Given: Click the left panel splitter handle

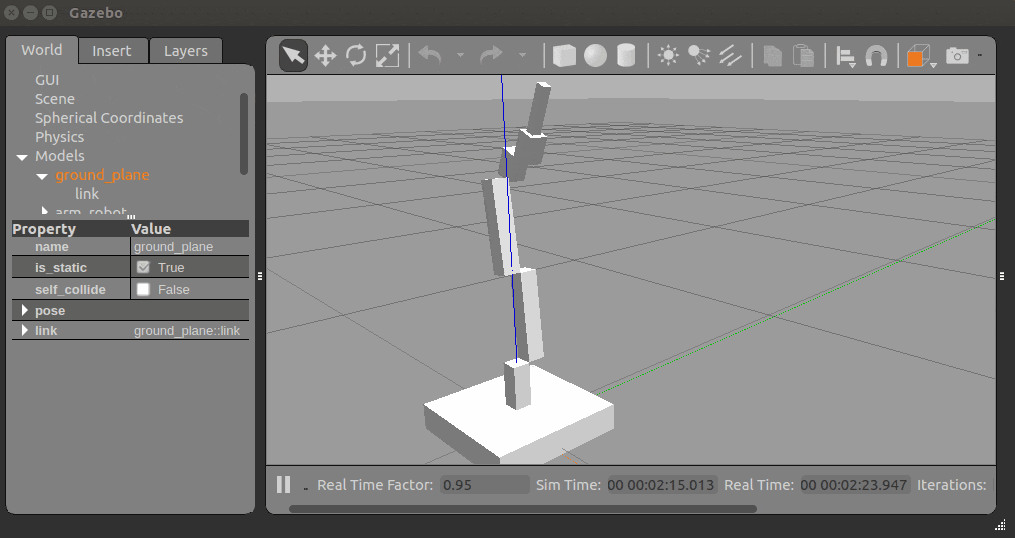Looking at the screenshot, I should (x=260, y=276).
